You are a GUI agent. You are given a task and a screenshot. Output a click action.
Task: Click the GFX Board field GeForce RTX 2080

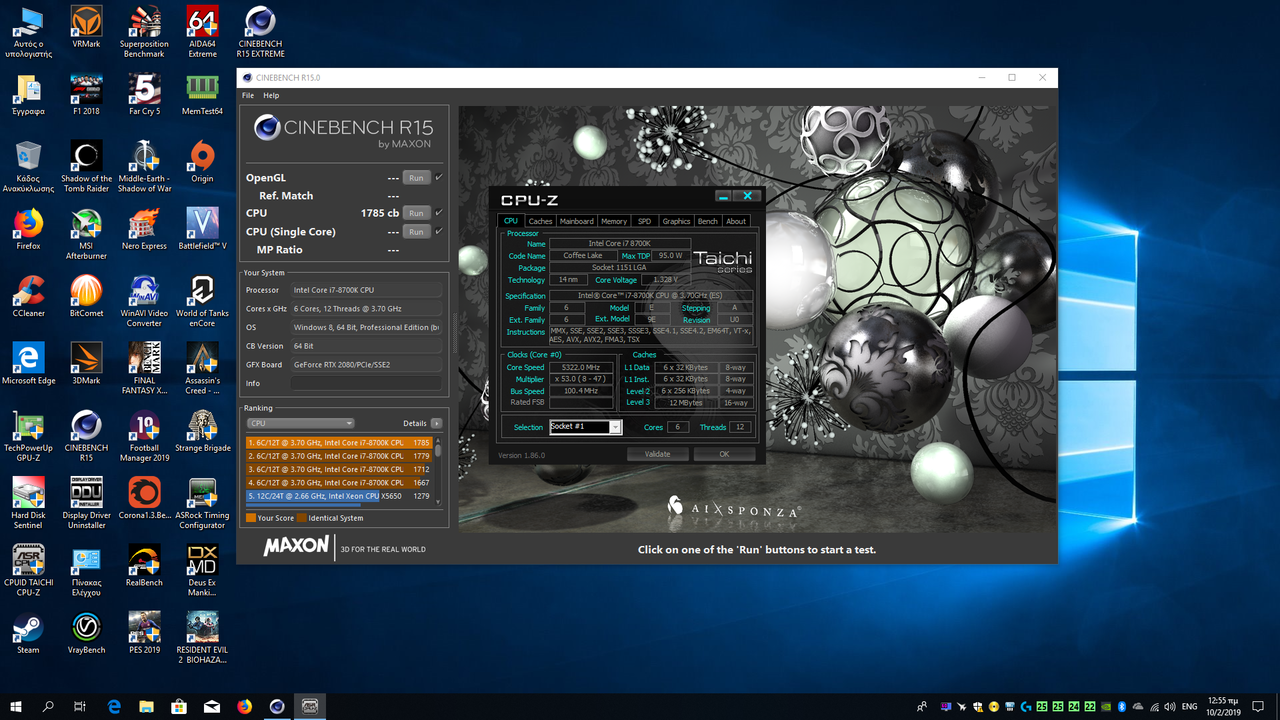(367, 365)
